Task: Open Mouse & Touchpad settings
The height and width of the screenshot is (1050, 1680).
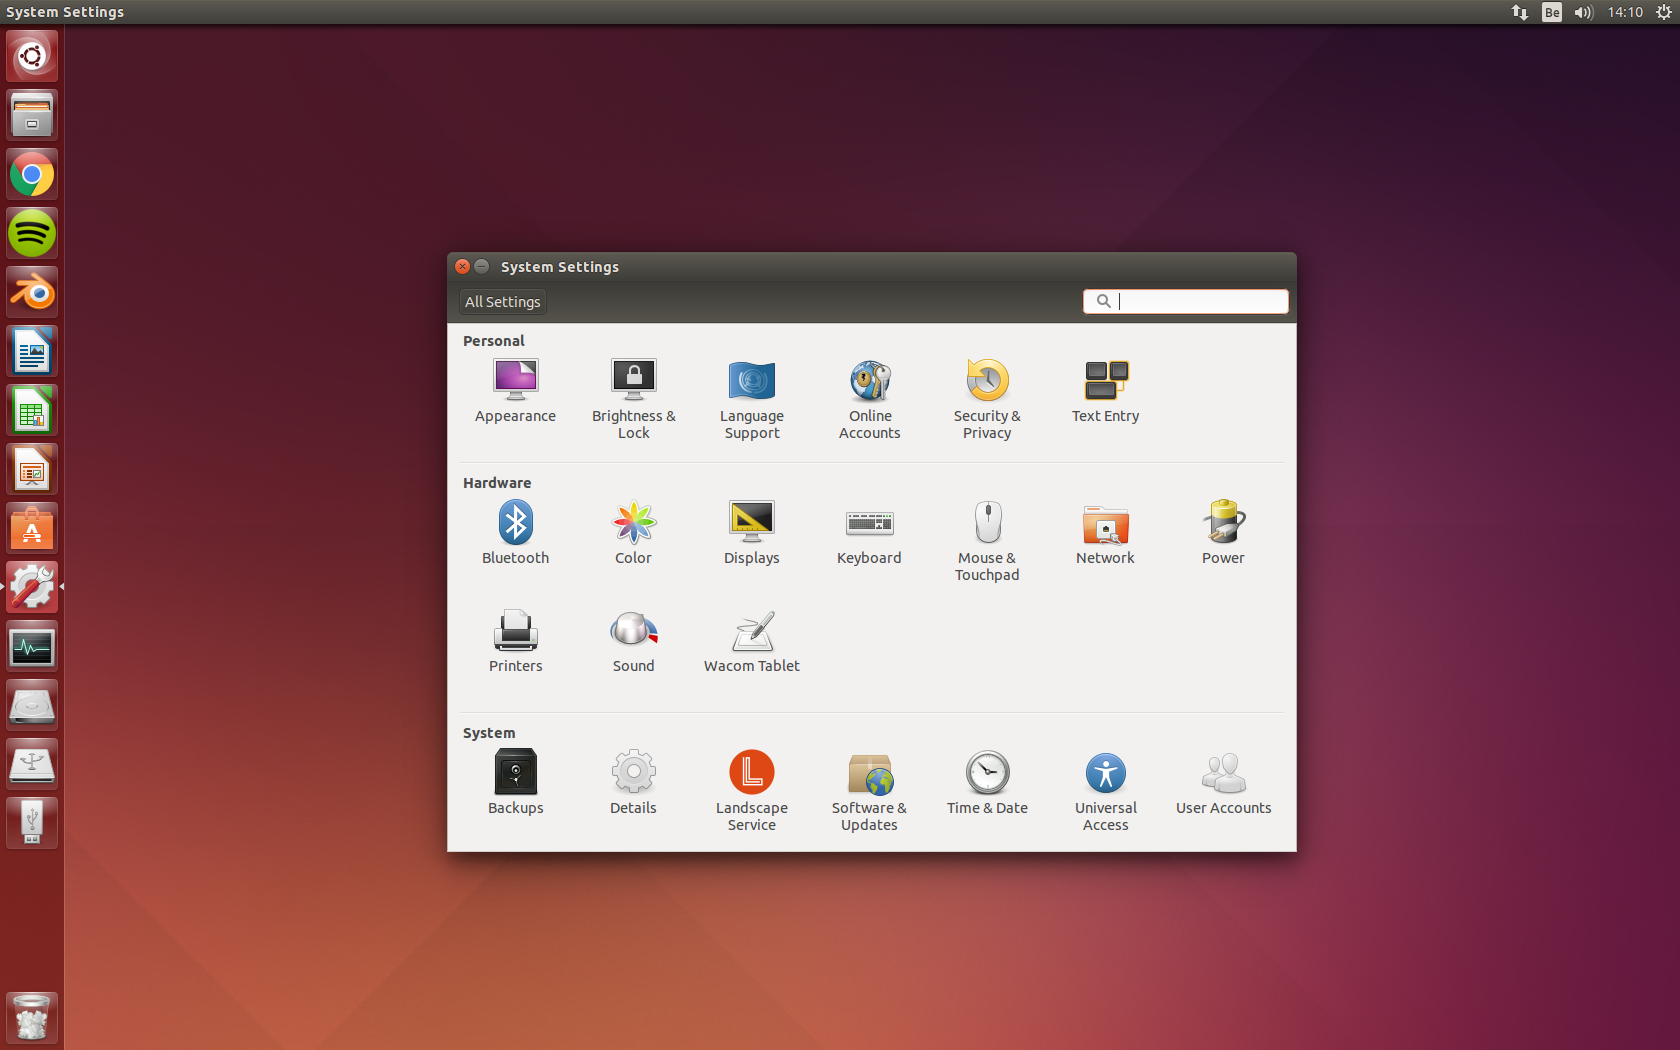Action: [987, 541]
